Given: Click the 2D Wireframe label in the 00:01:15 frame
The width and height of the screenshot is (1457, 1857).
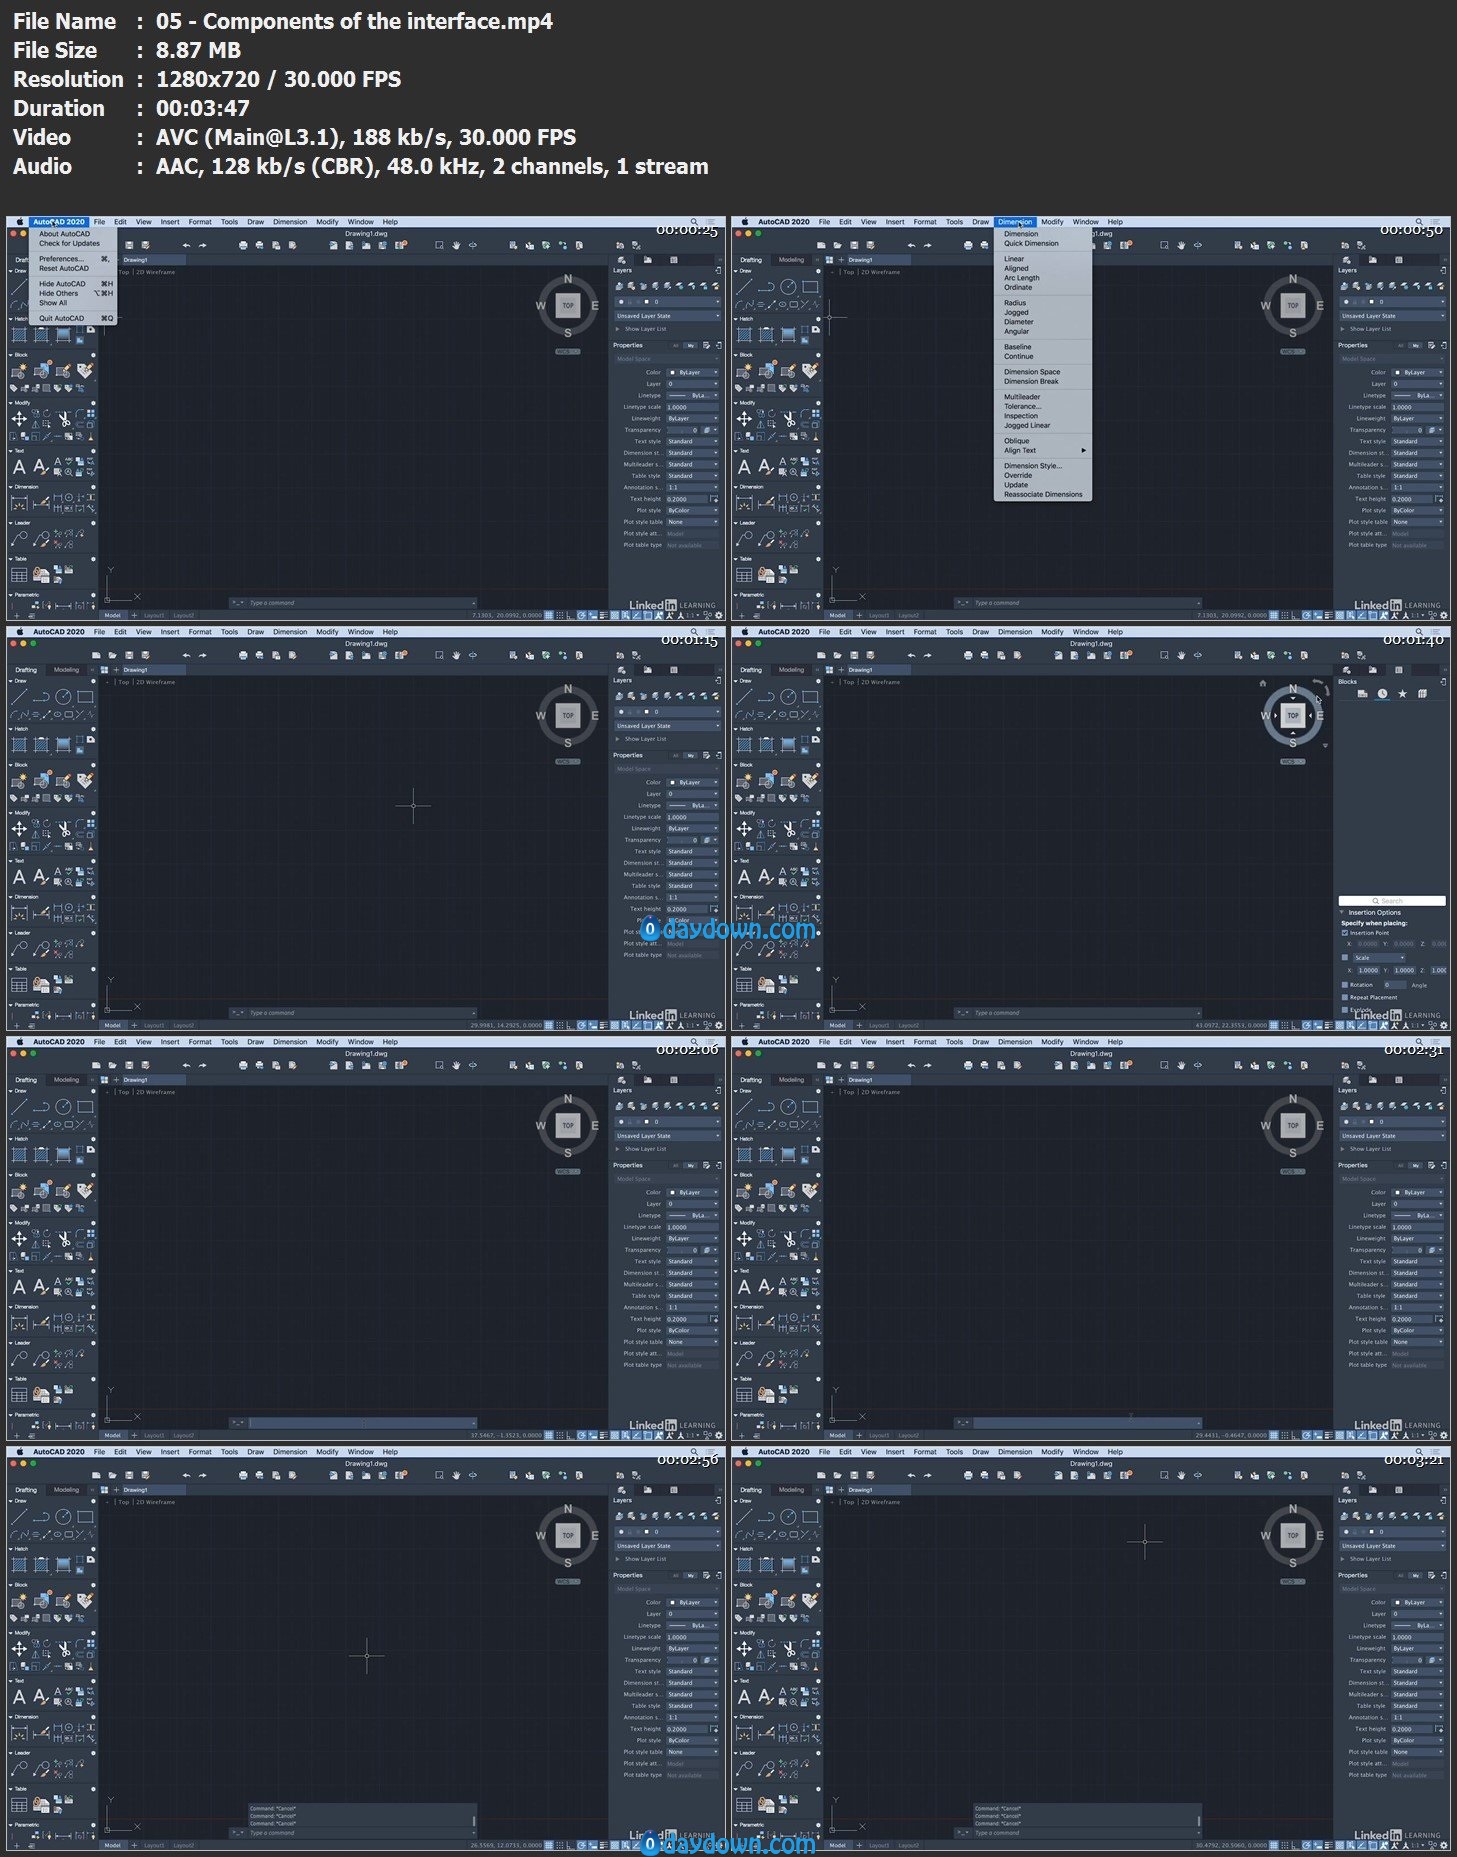Looking at the screenshot, I should coord(155,682).
